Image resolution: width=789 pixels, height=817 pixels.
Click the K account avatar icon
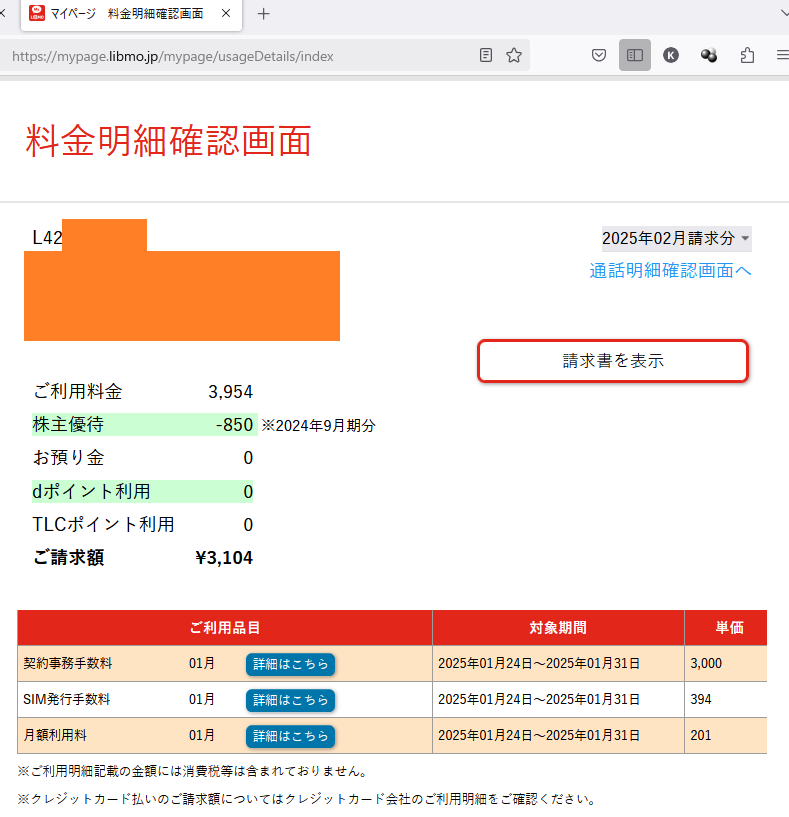click(671, 56)
